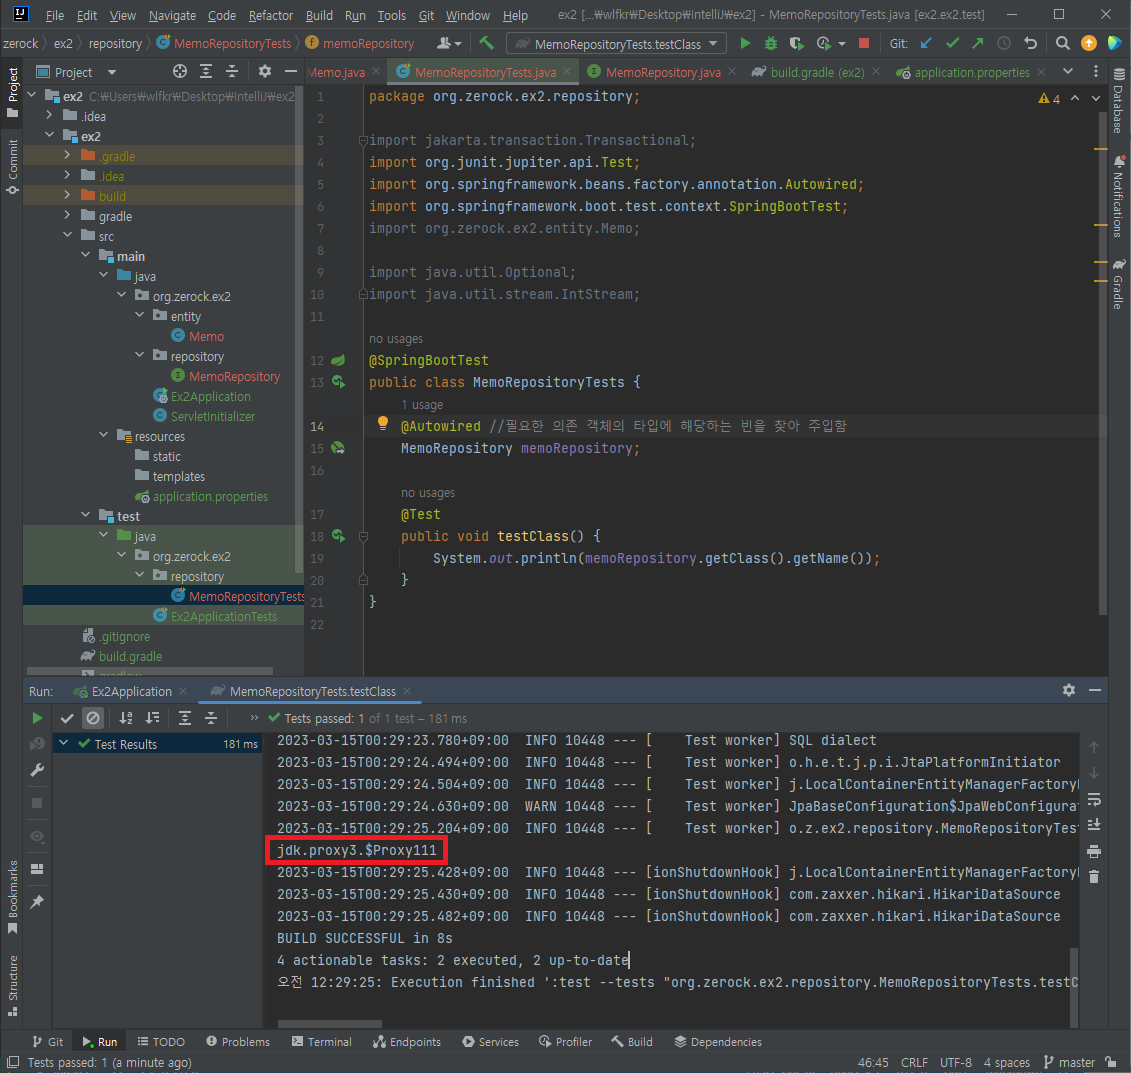Pin the current Run tab
The width and height of the screenshot is (1131, 1073).
[37, 901]
